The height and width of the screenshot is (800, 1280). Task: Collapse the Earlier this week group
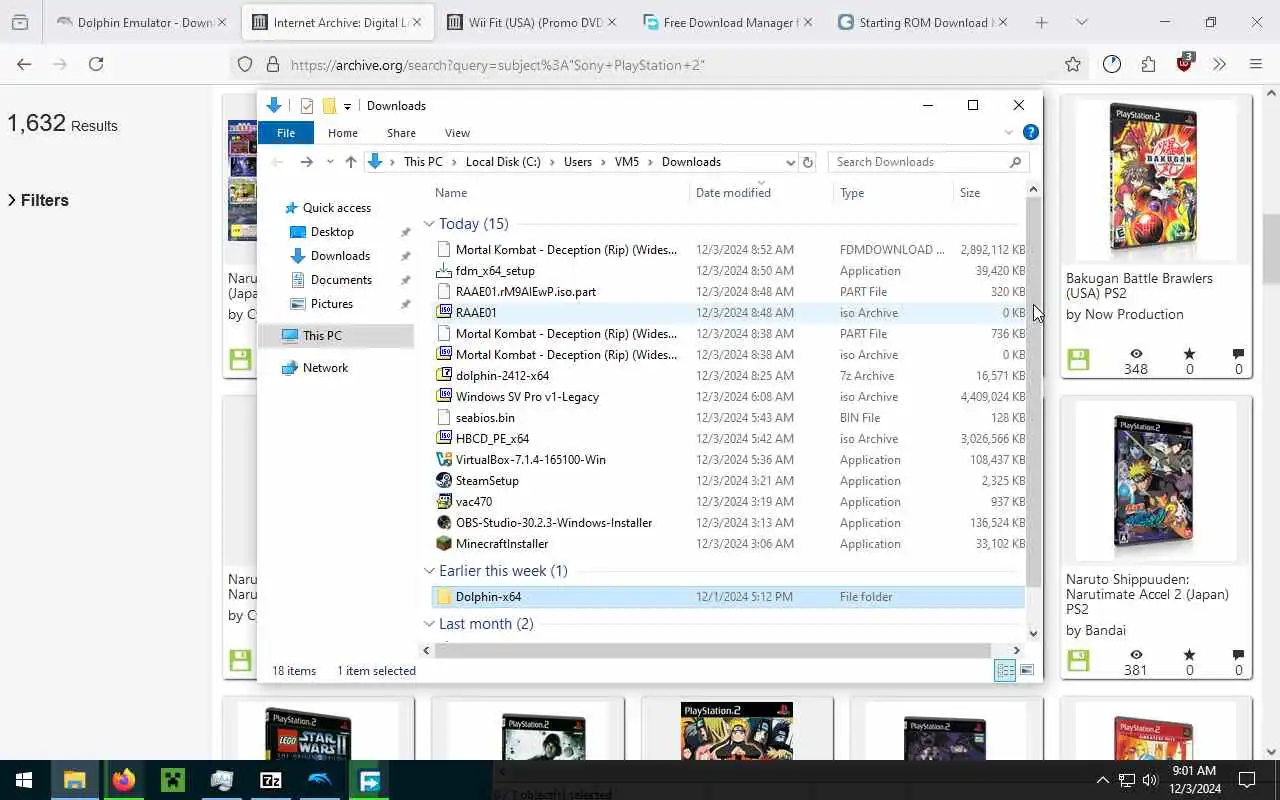[429, 571]
